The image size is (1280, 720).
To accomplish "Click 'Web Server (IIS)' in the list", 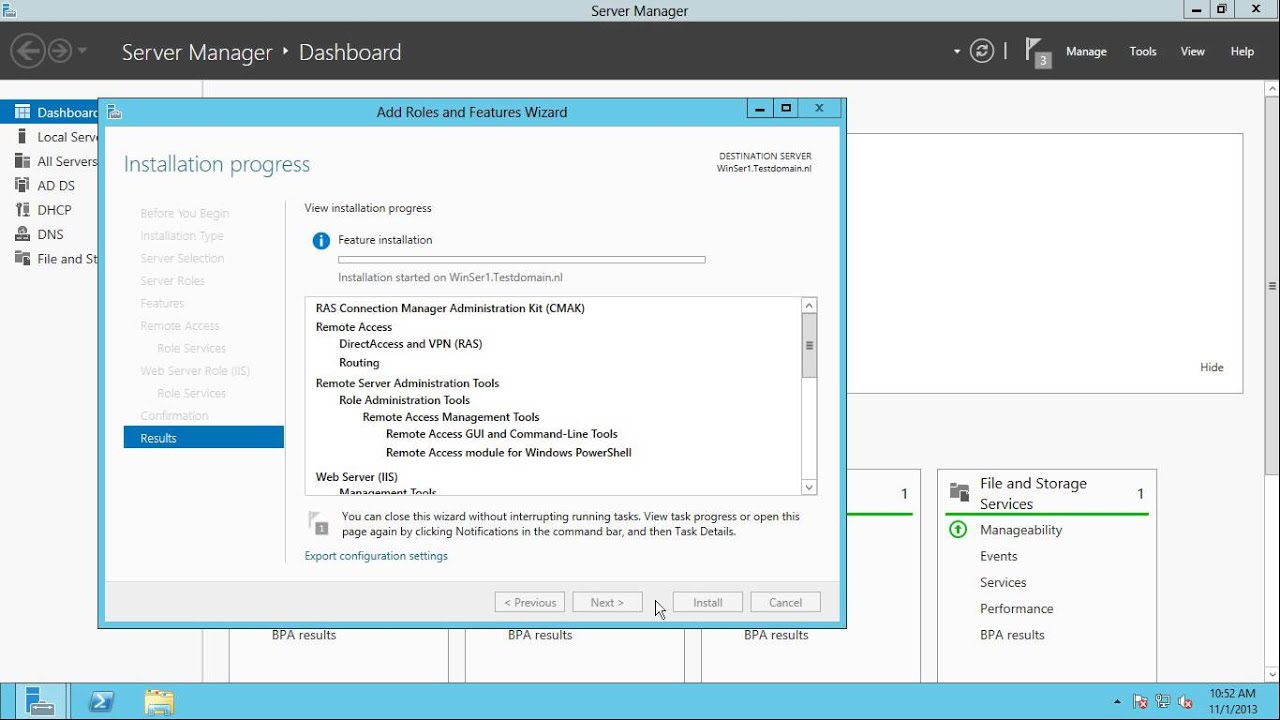I will (x=356, y=477).
